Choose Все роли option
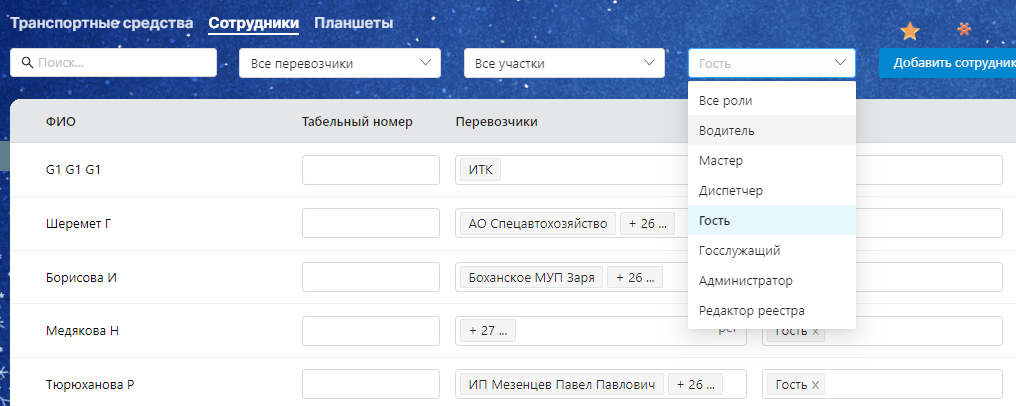The image size is (1016, 406). (726, 101)
